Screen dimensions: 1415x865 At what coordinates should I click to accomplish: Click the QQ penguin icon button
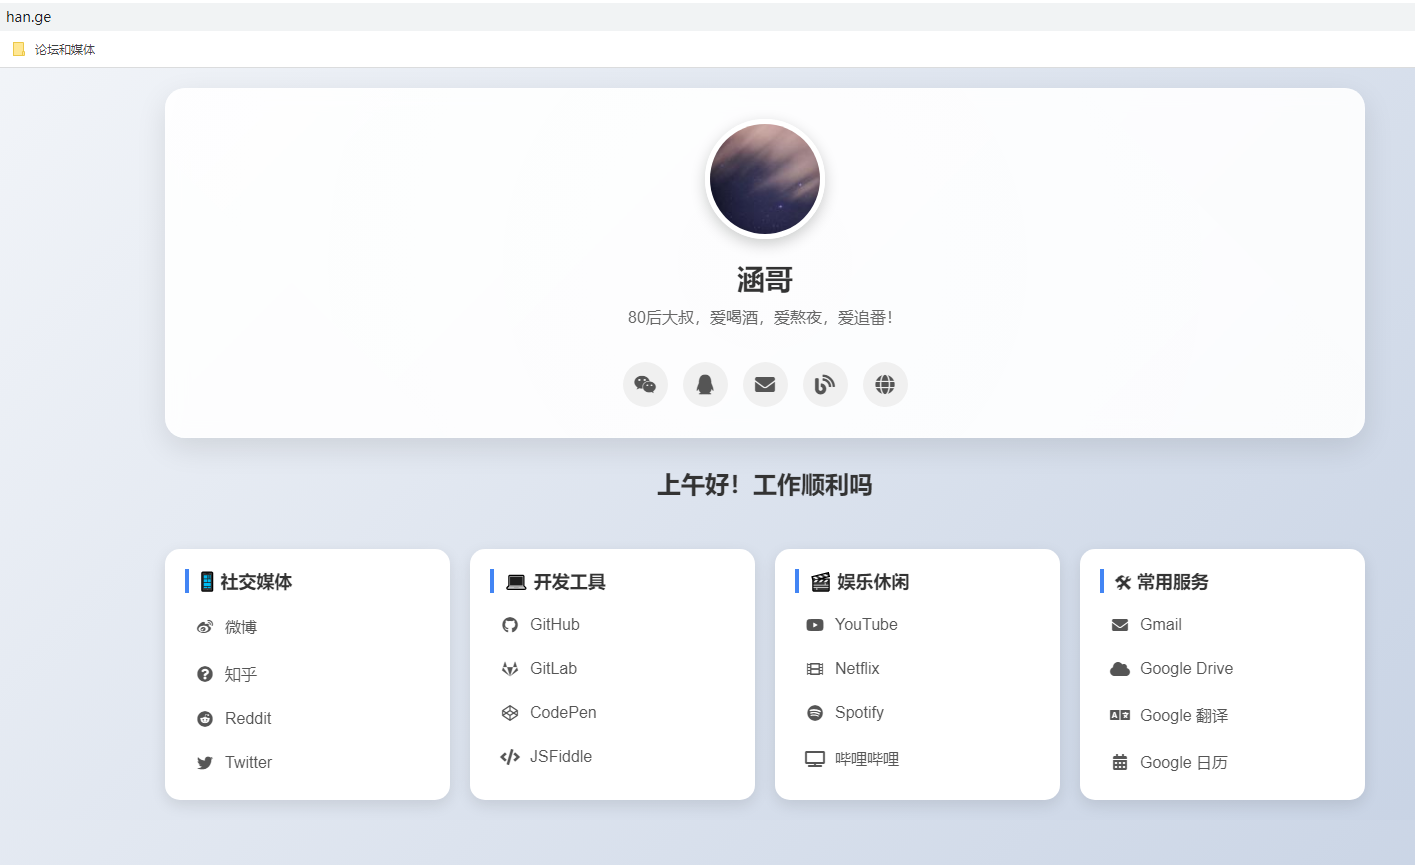[705, 385]
